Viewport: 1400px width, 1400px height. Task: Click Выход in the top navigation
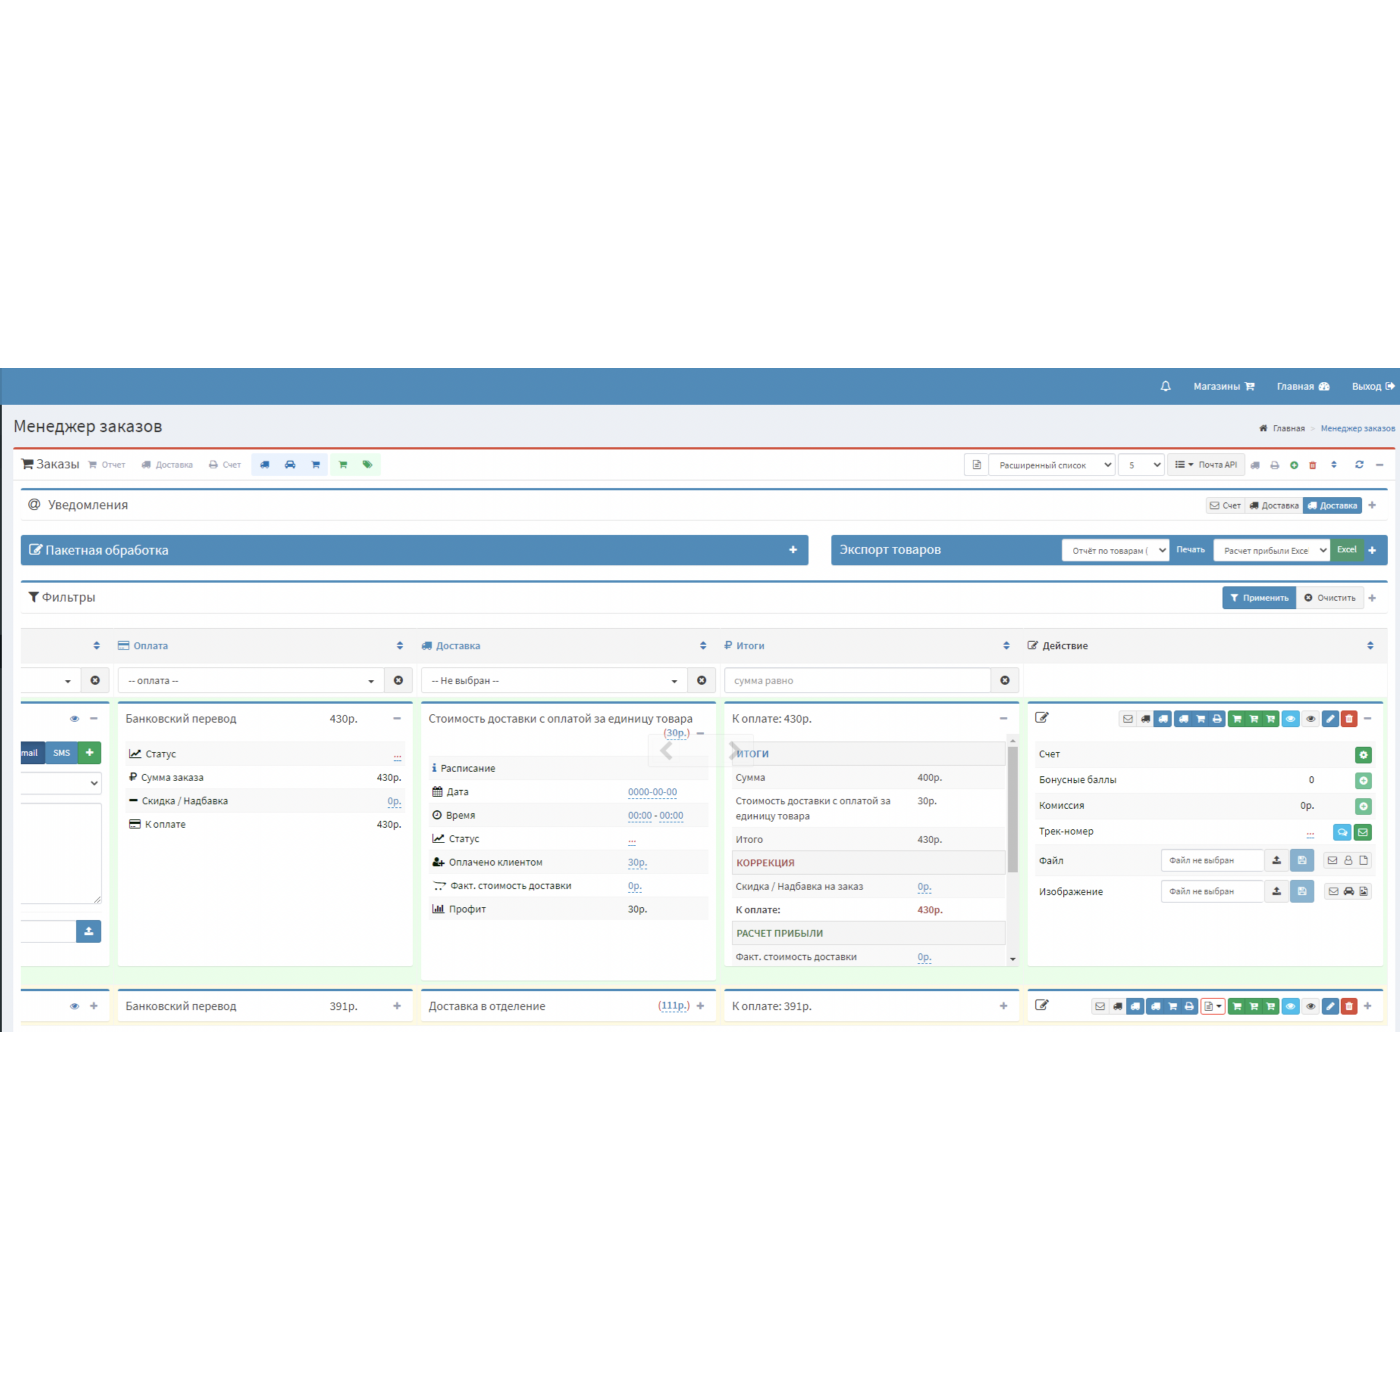point(1372,387)
